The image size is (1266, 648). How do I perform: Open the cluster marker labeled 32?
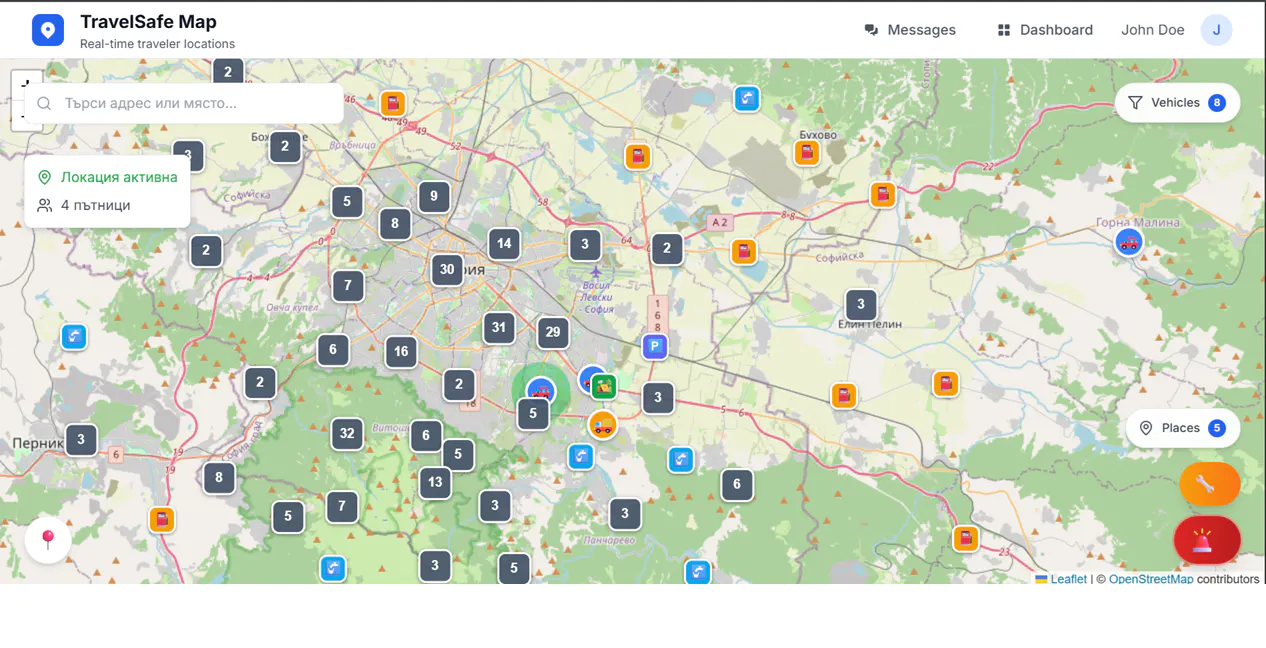point(347,433)
